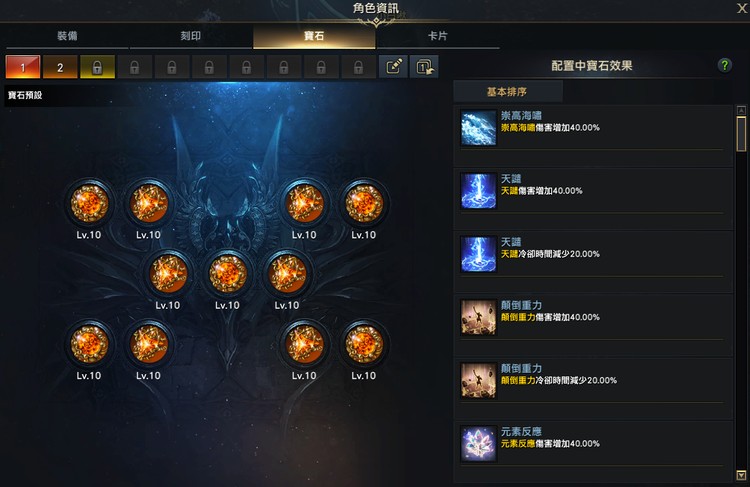The image size is (750, 487).
Task: Click the bottom-right Lv.10 gem
Action: tap(364, 344)
